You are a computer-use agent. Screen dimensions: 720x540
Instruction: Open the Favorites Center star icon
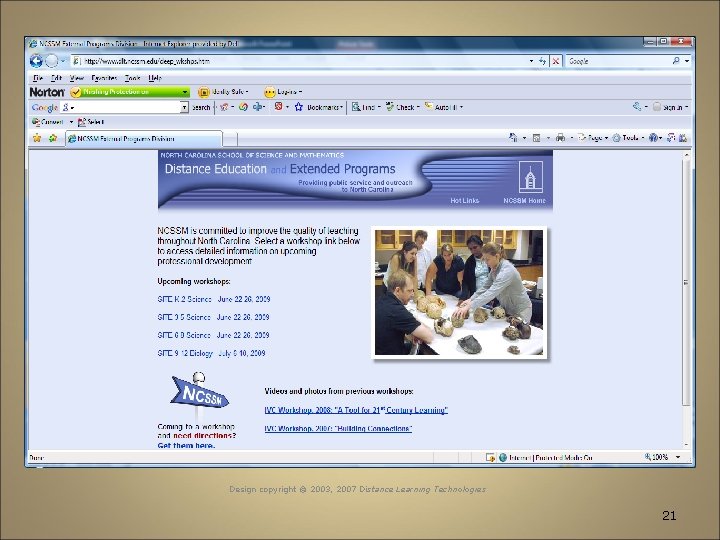(37, 138)
